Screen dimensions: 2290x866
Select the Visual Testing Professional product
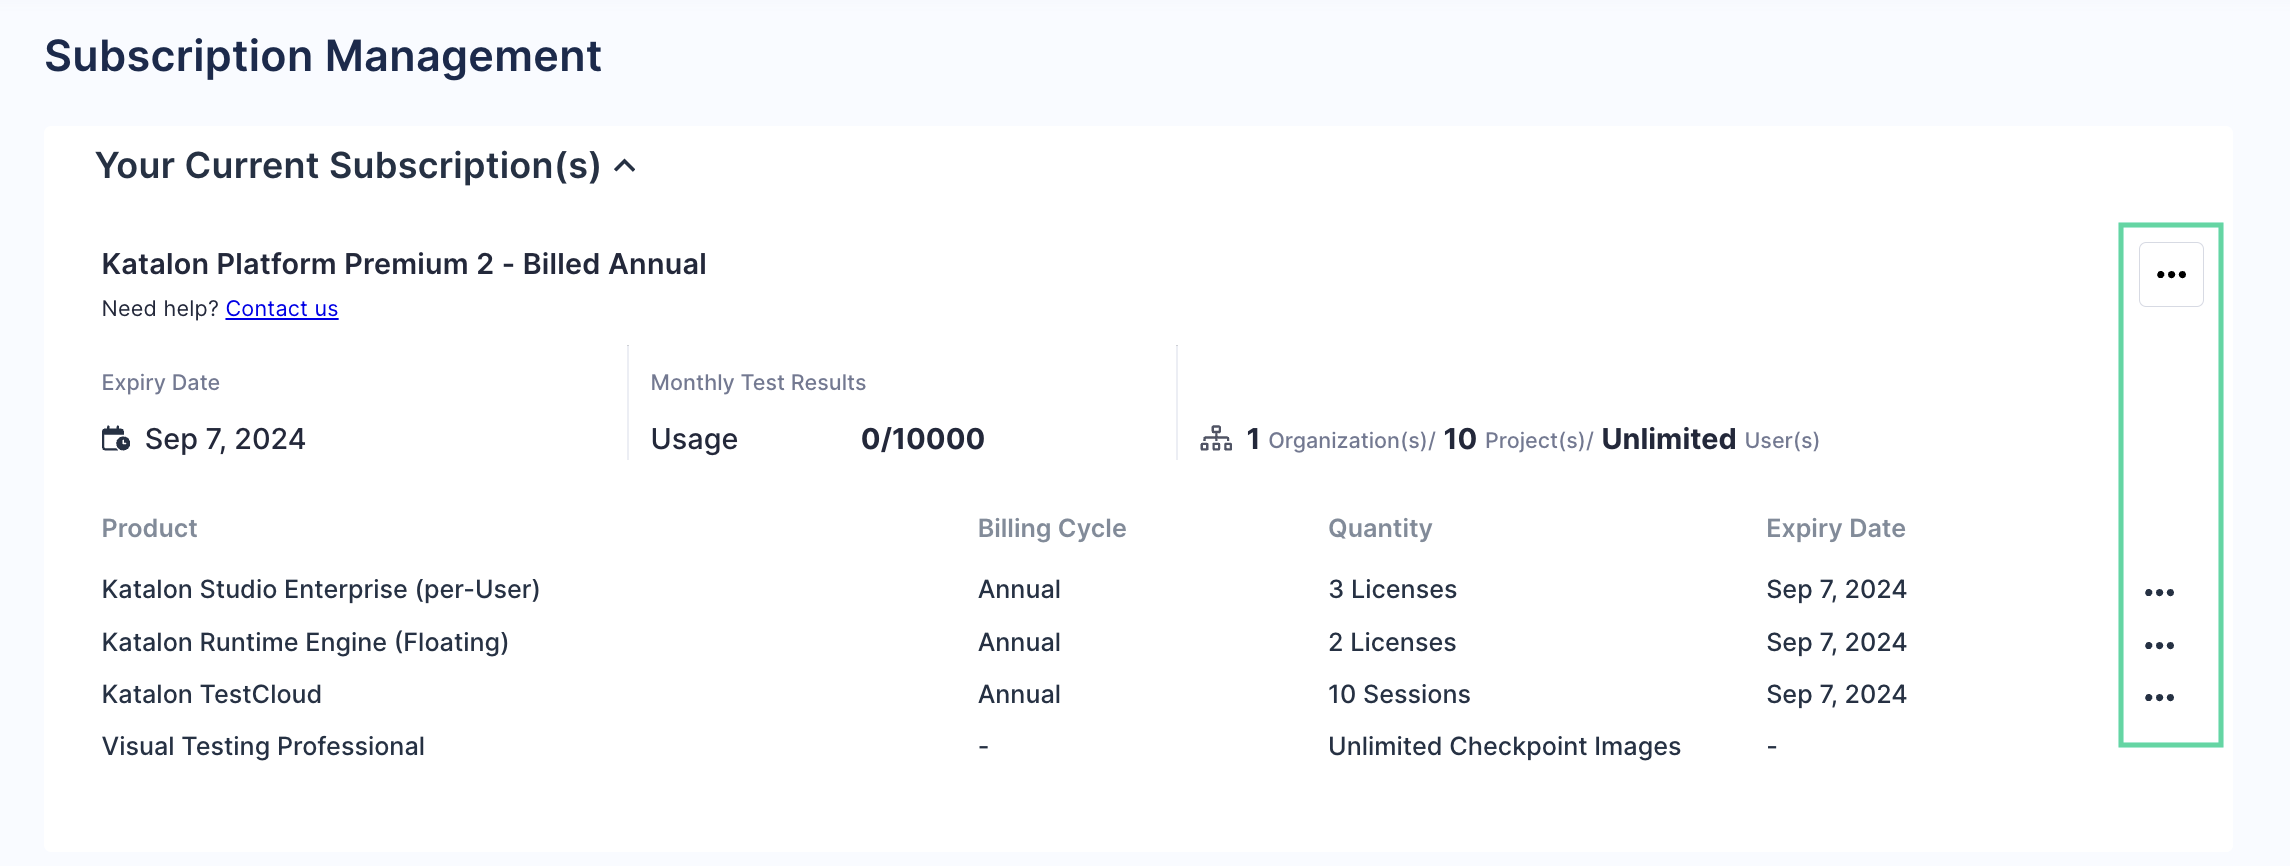(263, 746)
